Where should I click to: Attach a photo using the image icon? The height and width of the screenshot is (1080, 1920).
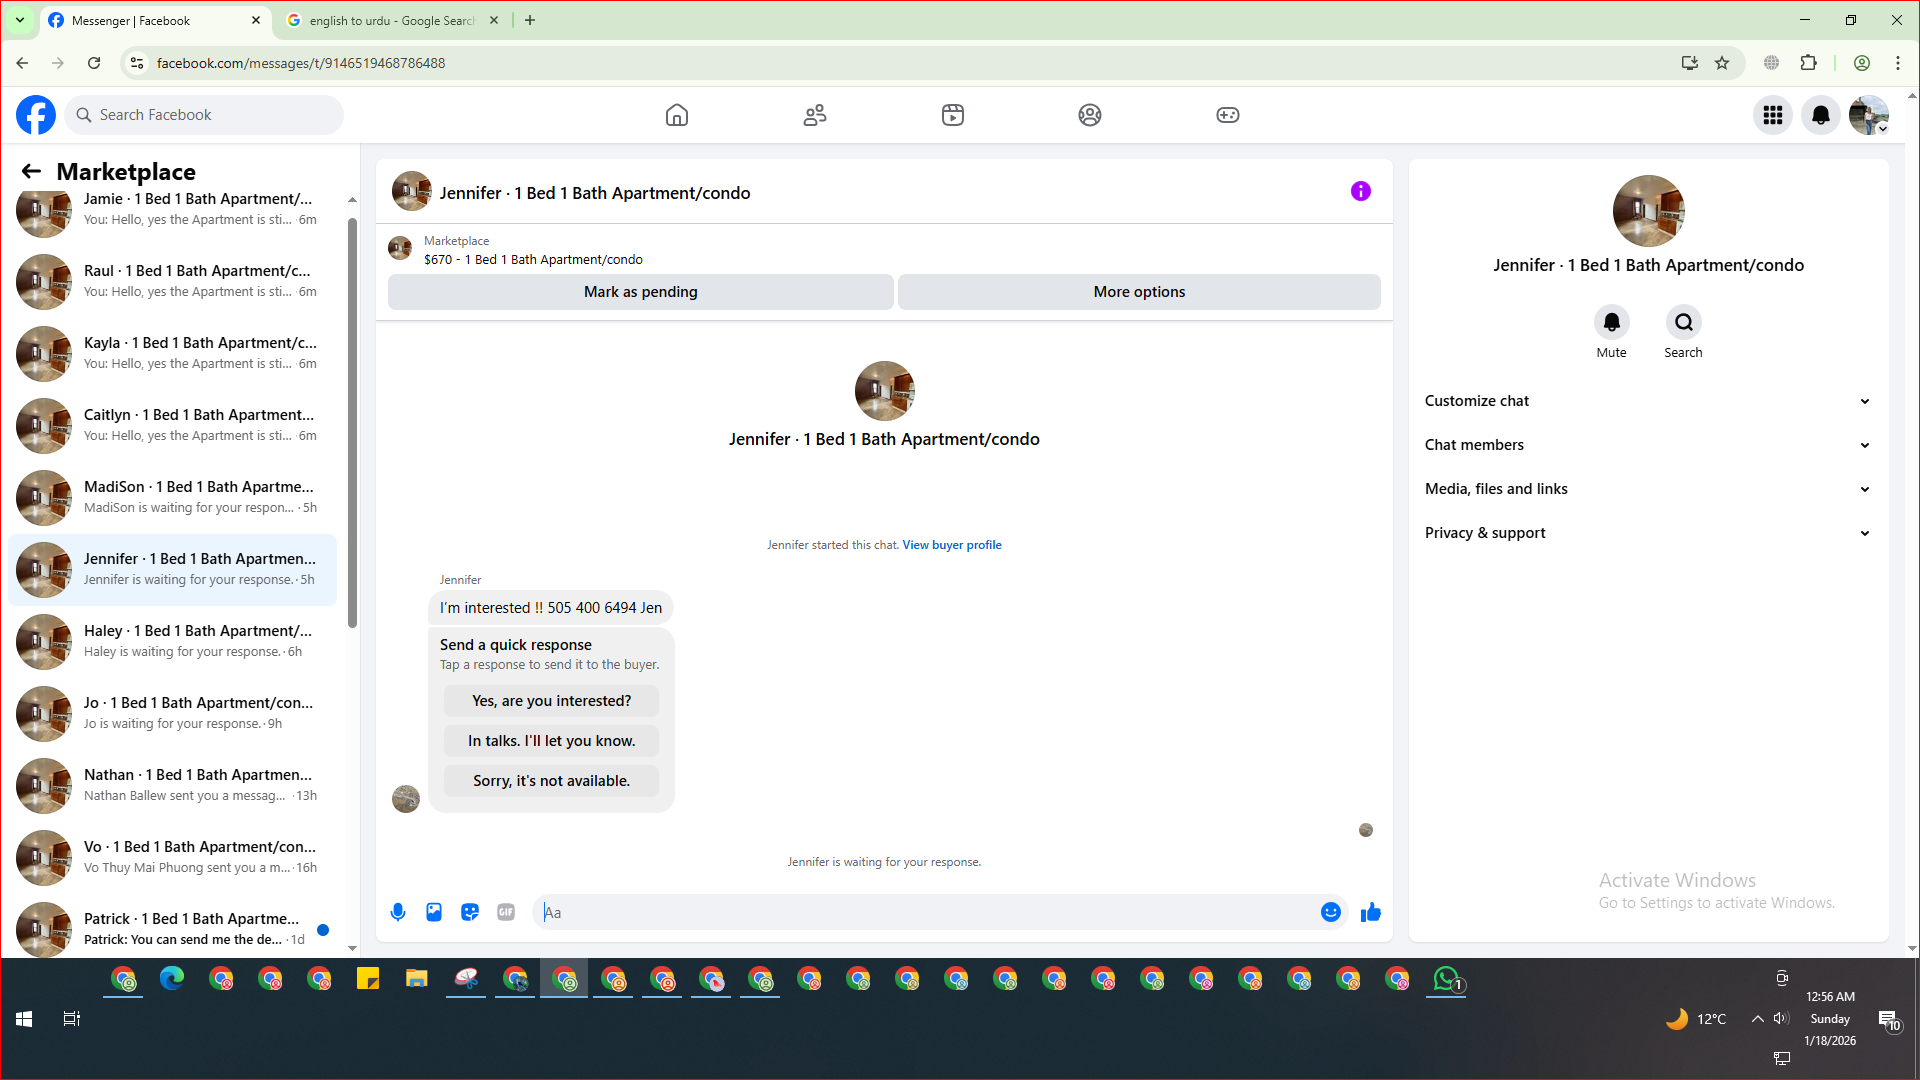pos(434,912)
